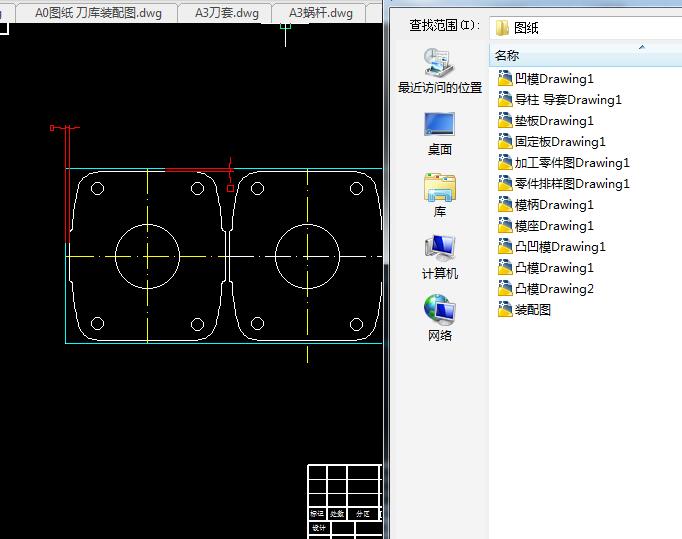Screen dimensions: 682x539
Task: Click the file name 加工零件图Drawing1
Action: pos(572,163)
